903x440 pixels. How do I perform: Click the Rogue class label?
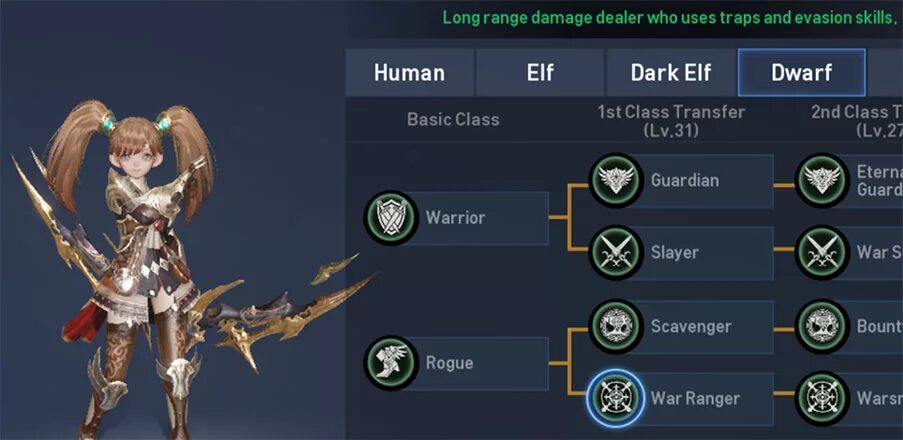[449, 363]
